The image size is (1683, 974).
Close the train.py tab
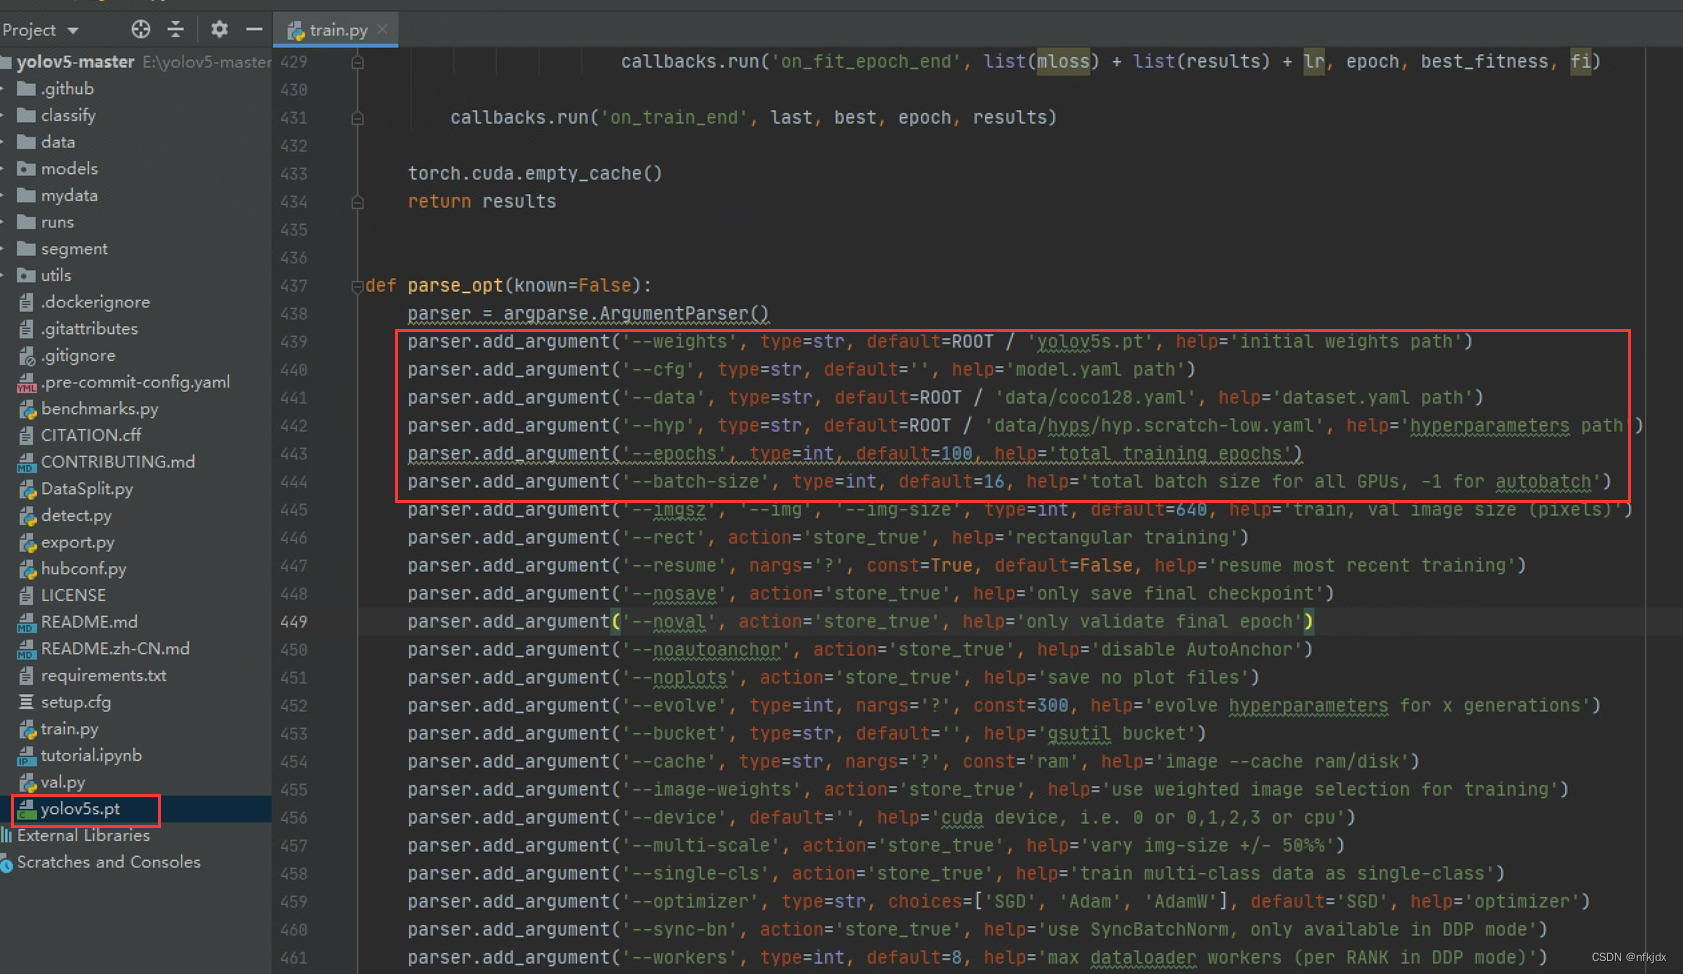(x=382, y=30)
